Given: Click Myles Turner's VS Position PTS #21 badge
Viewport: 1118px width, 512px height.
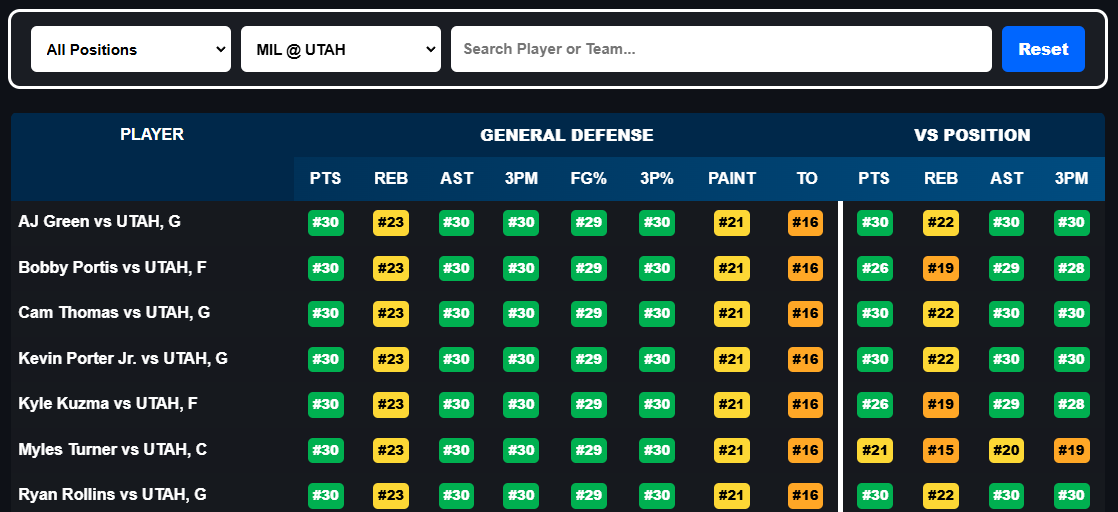Looking at the screenshot, I should tap(874, 450).
